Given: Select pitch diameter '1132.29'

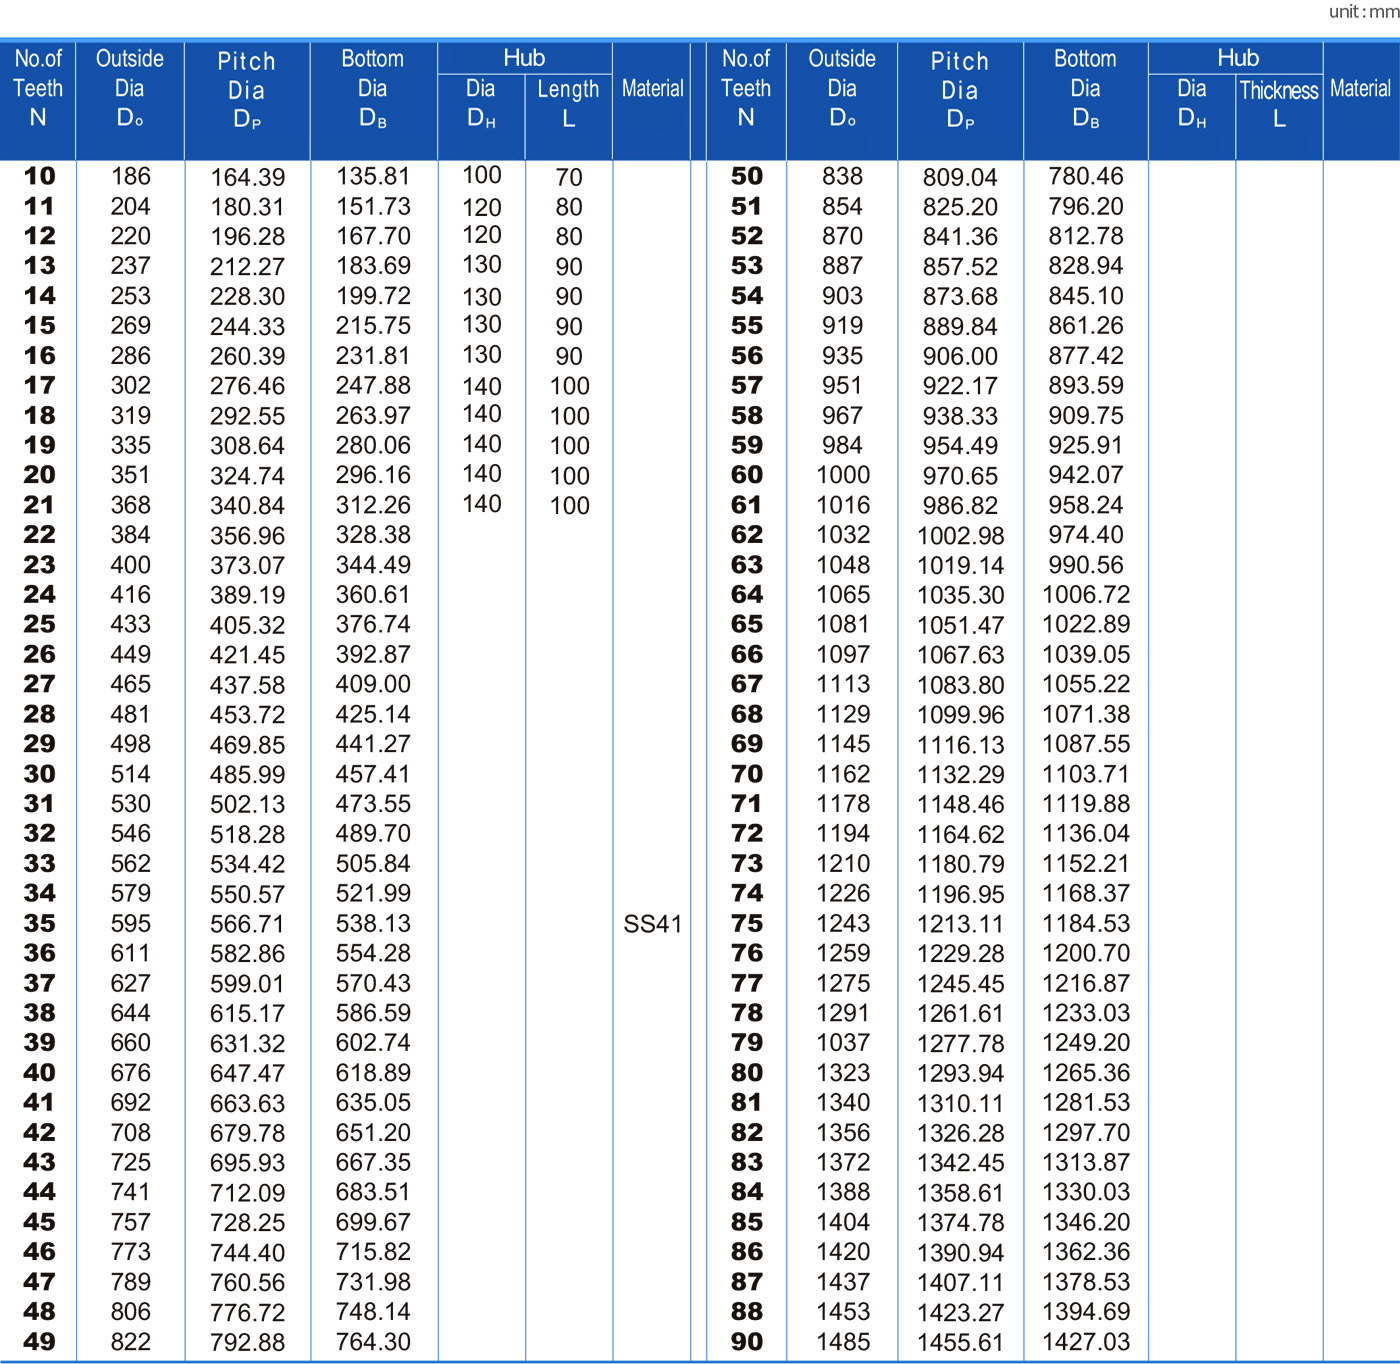Looking at the screenshot, I should point(960,775).
